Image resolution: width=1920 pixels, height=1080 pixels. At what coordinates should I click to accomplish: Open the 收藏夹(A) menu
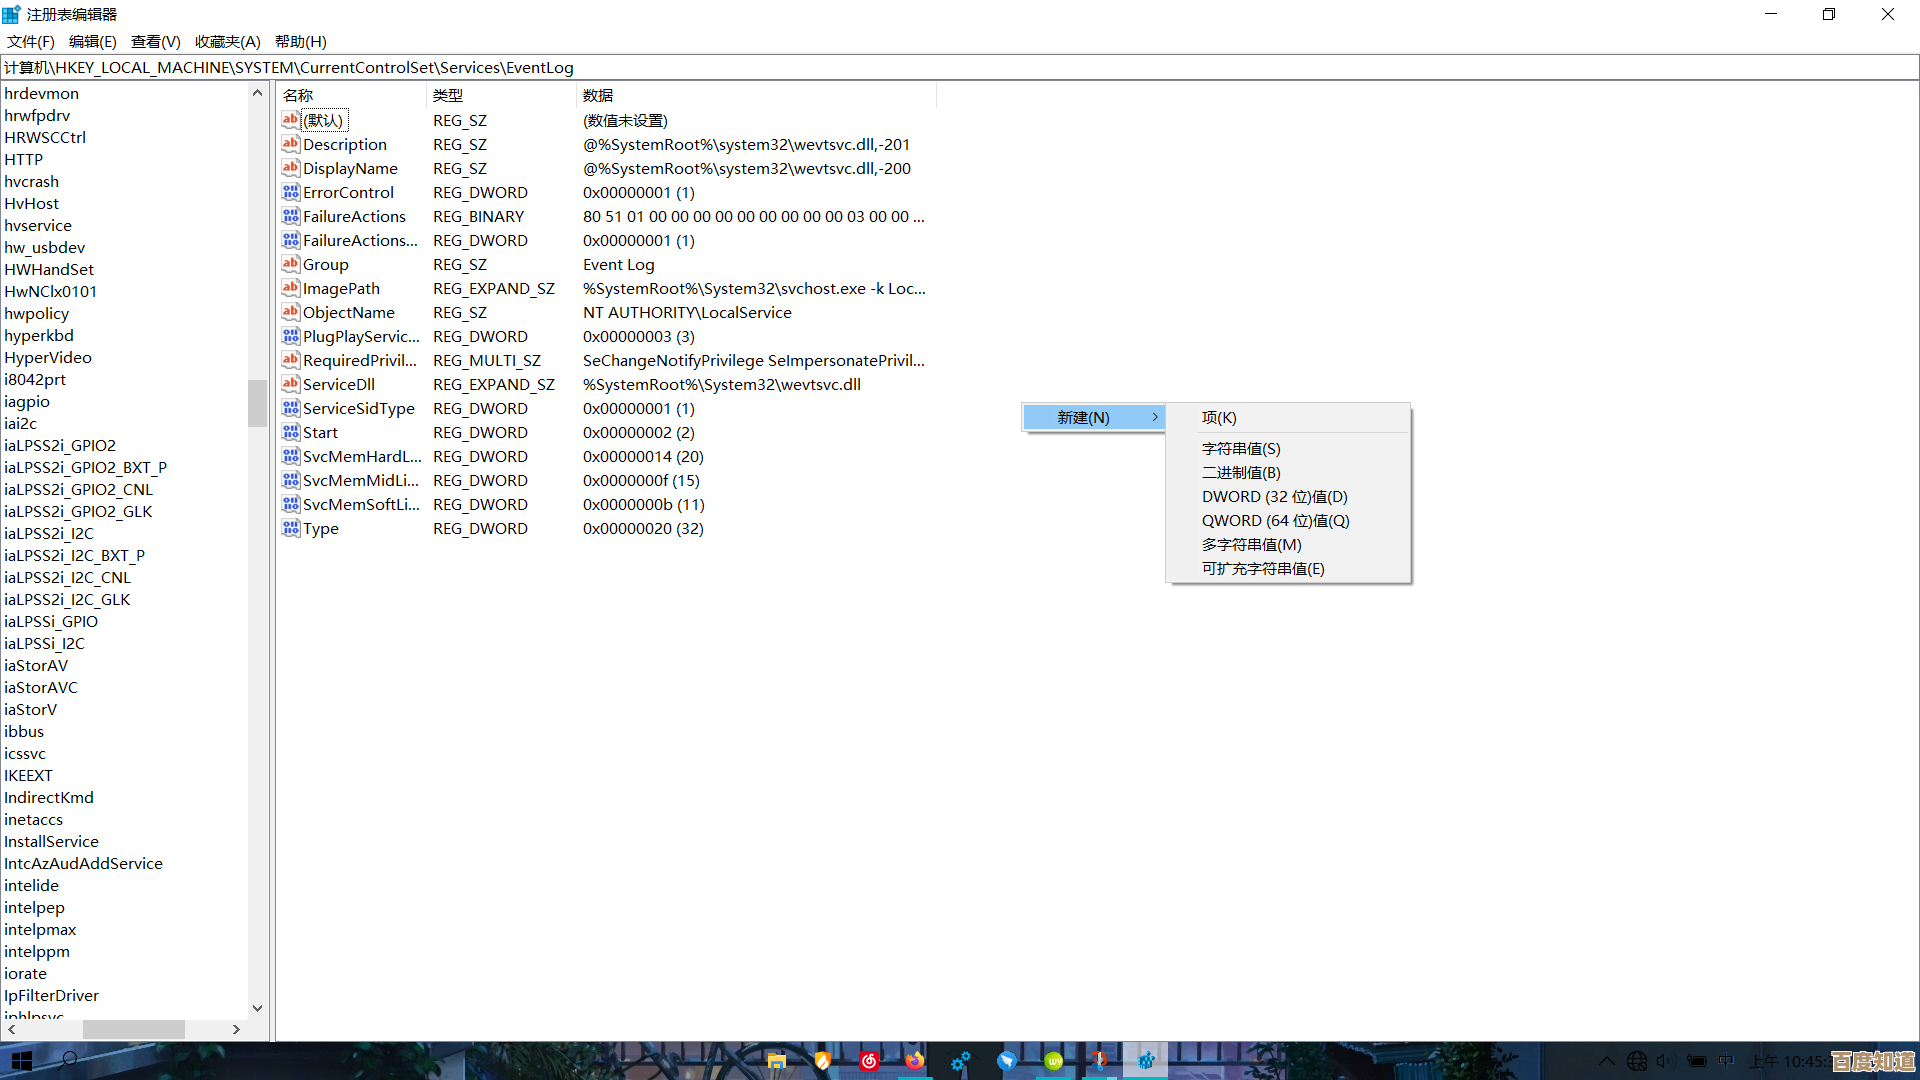tap(227, 41)
